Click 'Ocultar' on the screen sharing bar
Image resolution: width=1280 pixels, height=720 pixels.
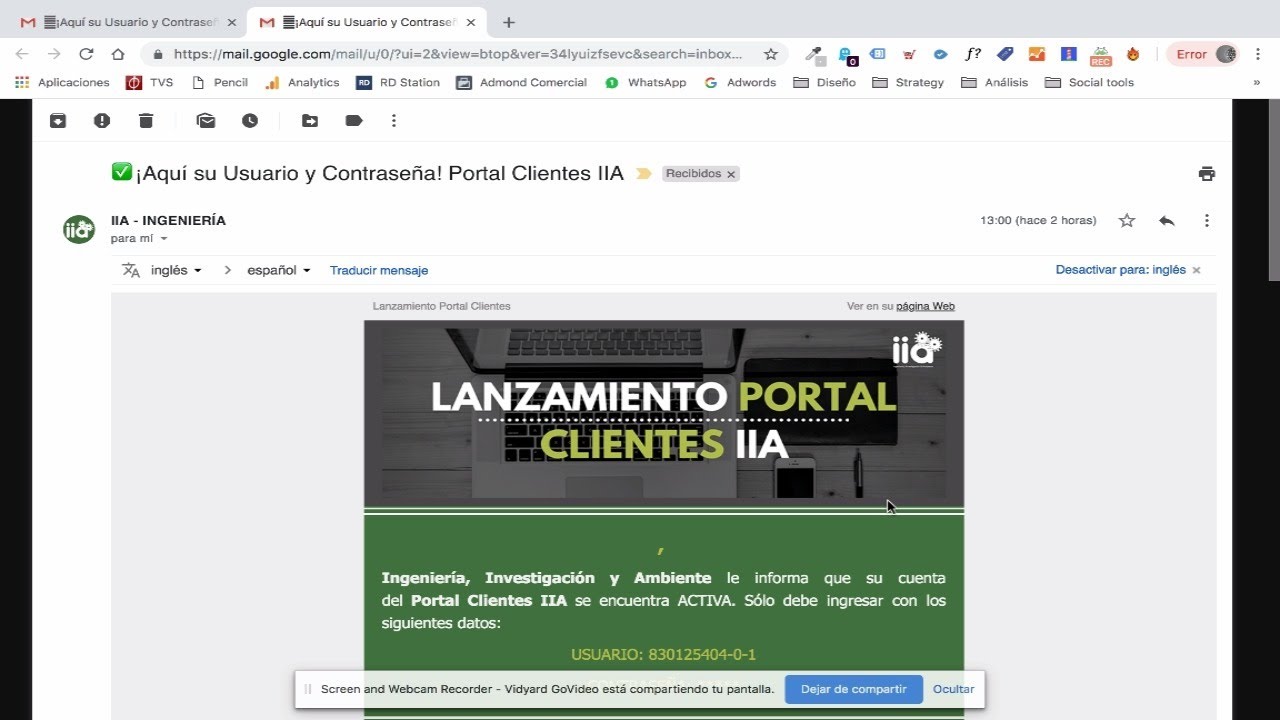[x=953, y=689]
